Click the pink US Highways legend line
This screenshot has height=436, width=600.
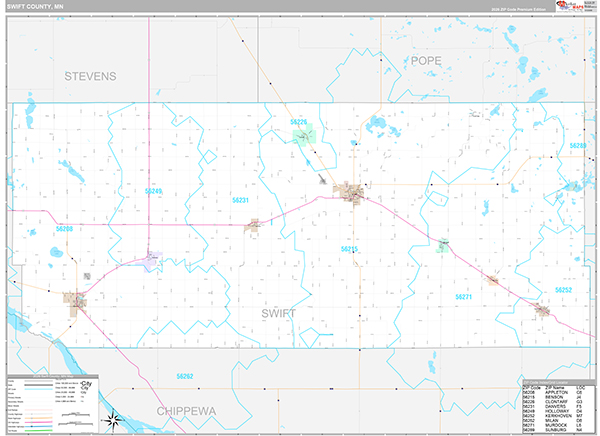pos(39,422)
